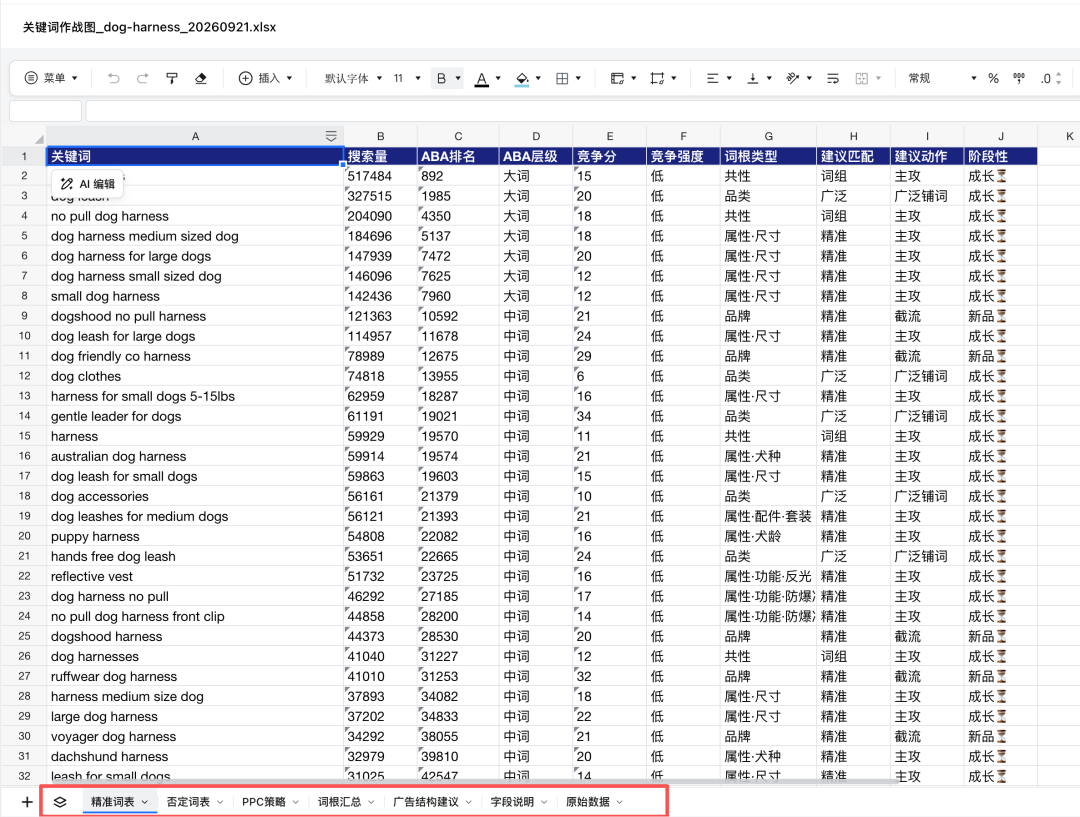Apply the font color A icon

click(481, 79)
